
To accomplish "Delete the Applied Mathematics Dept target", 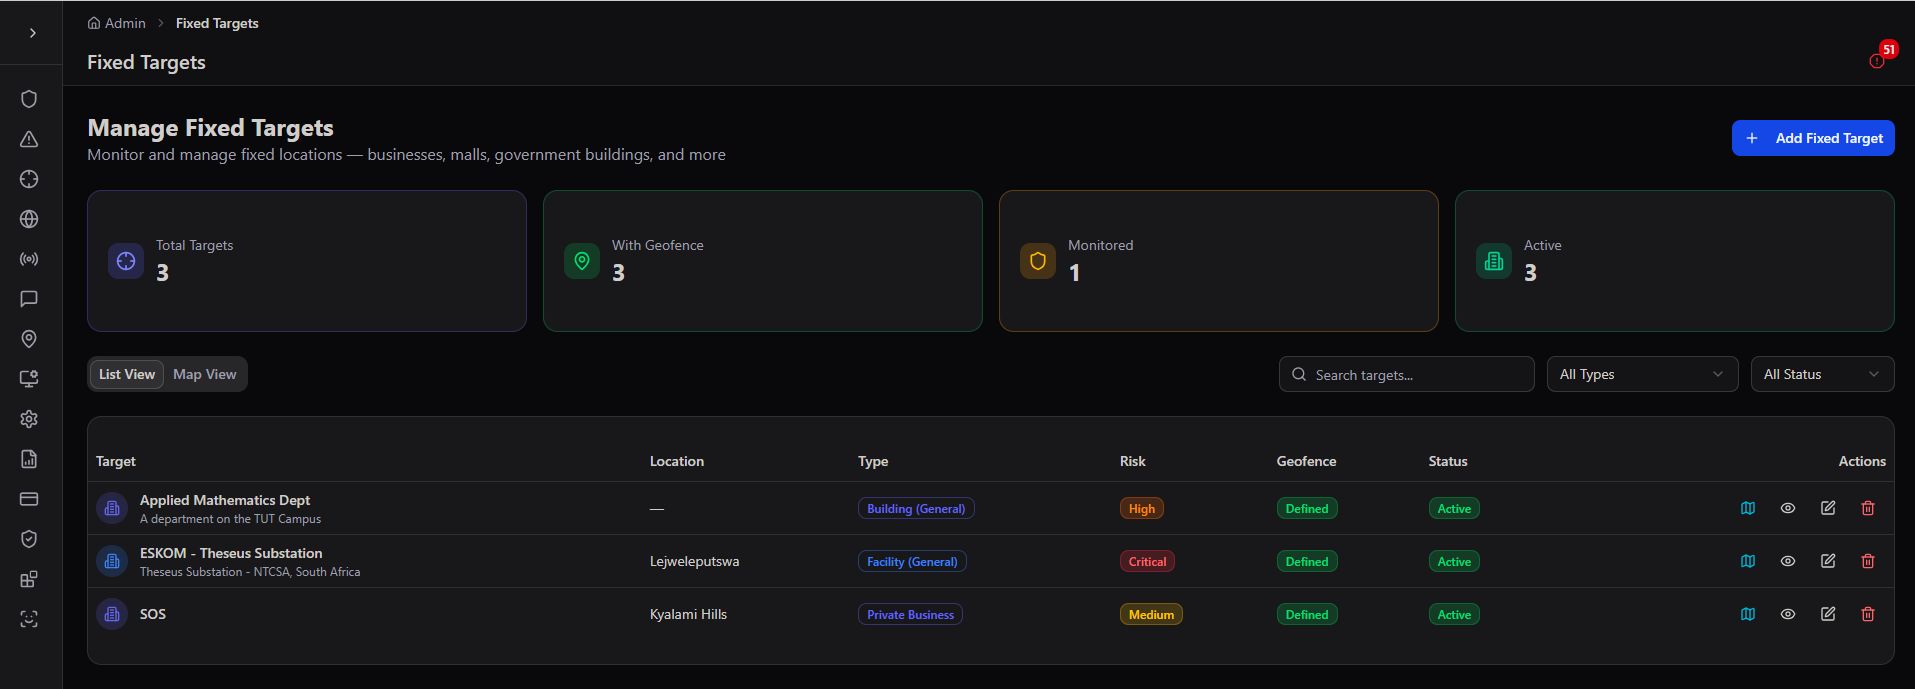I will (x=1868, y=508).
